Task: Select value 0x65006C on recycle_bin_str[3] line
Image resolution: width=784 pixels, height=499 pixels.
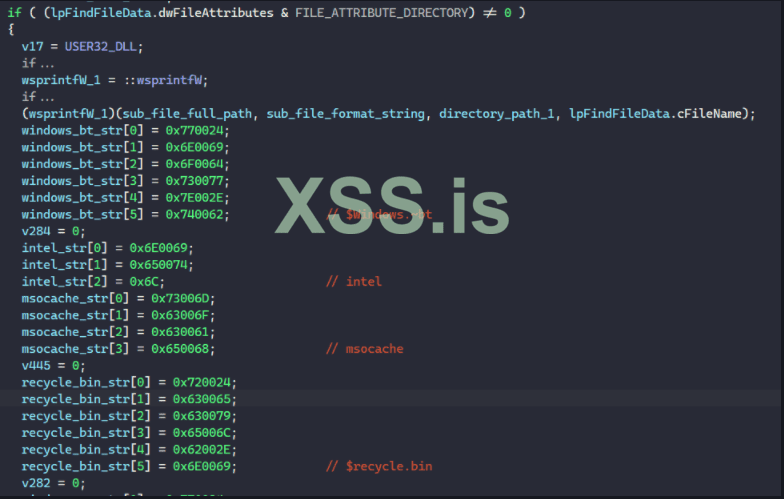Action: (202, 433)
